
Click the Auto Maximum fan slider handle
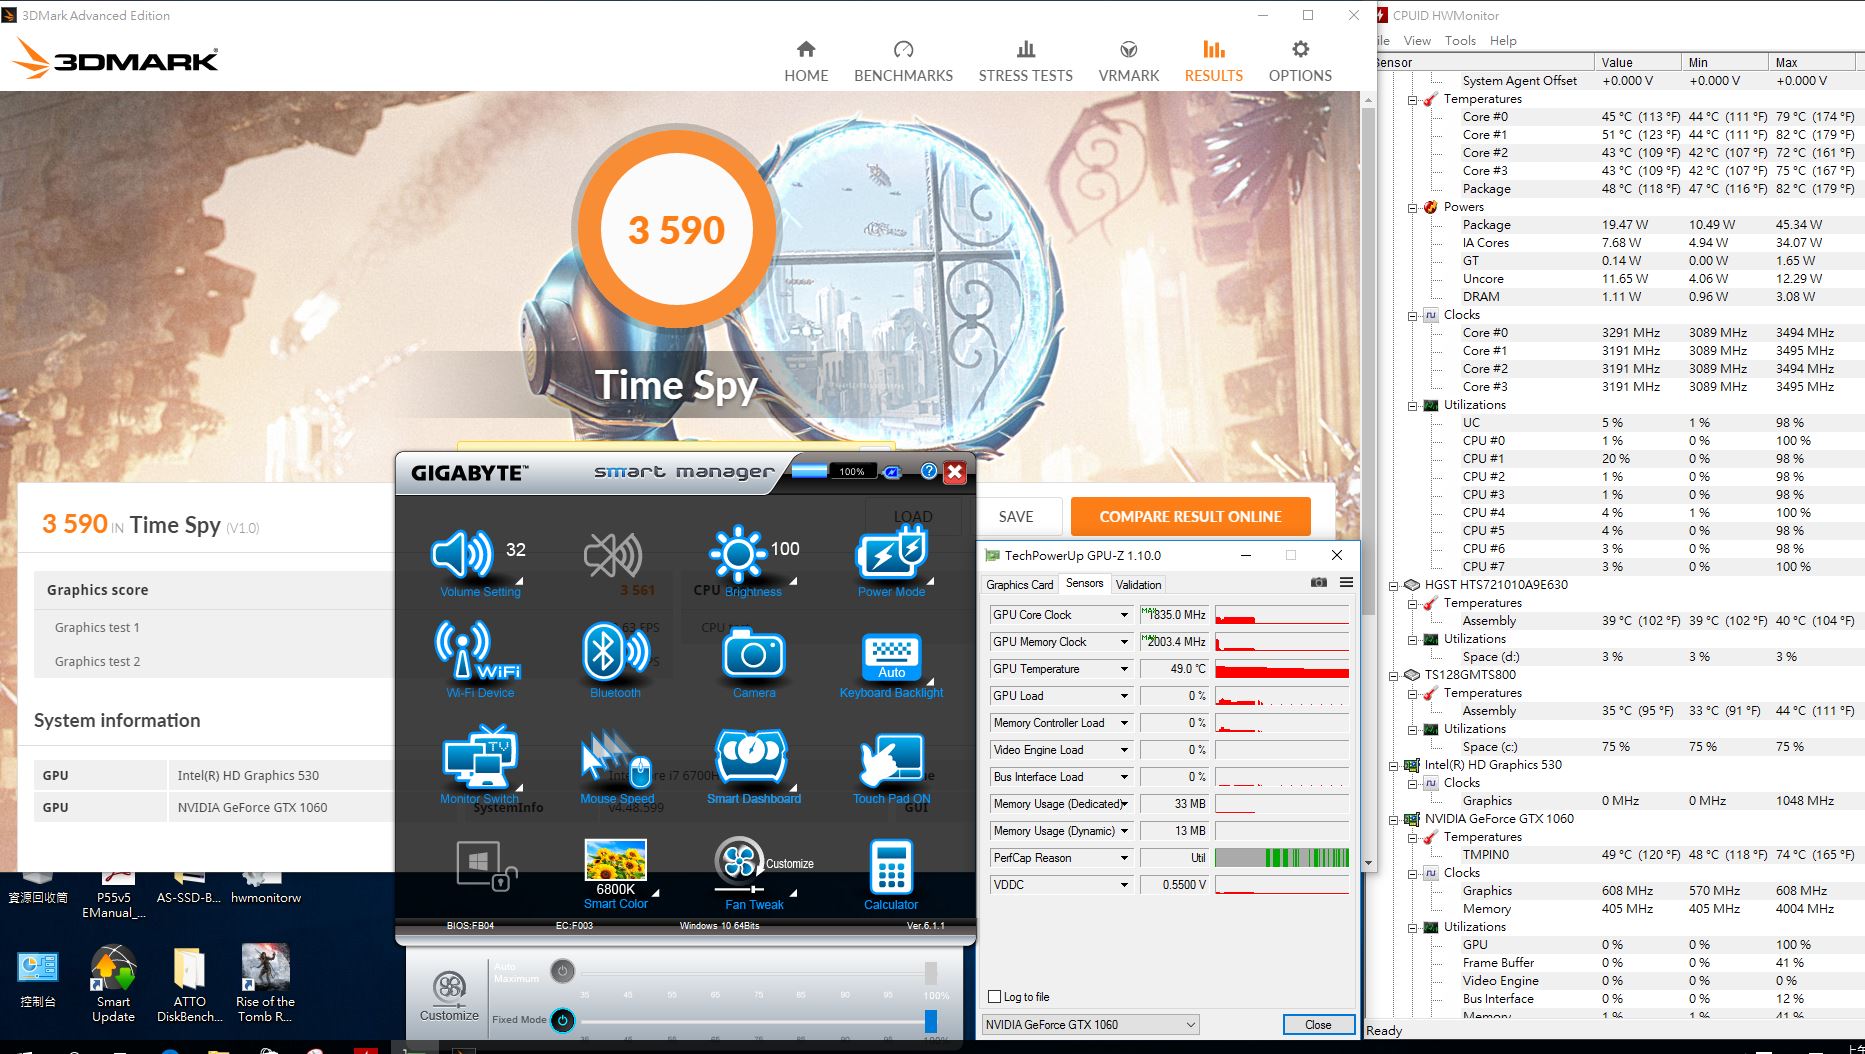click(931, 972)
